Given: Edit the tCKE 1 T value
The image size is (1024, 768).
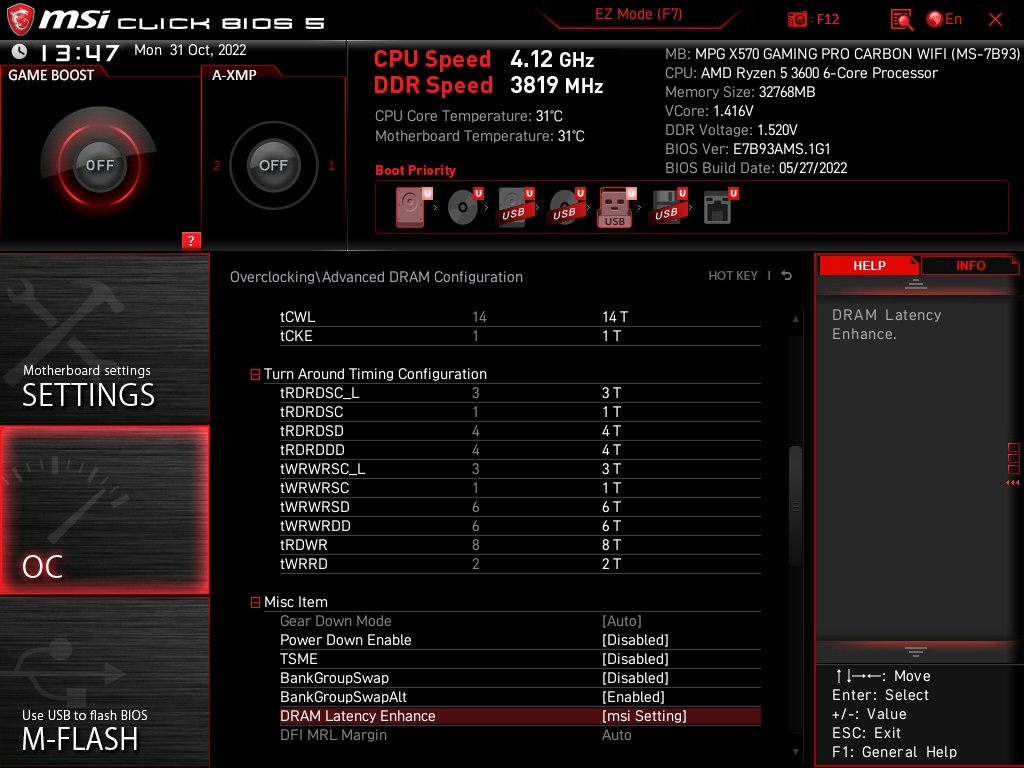Looking at the screenshot, I should click(x=611, y=336).
